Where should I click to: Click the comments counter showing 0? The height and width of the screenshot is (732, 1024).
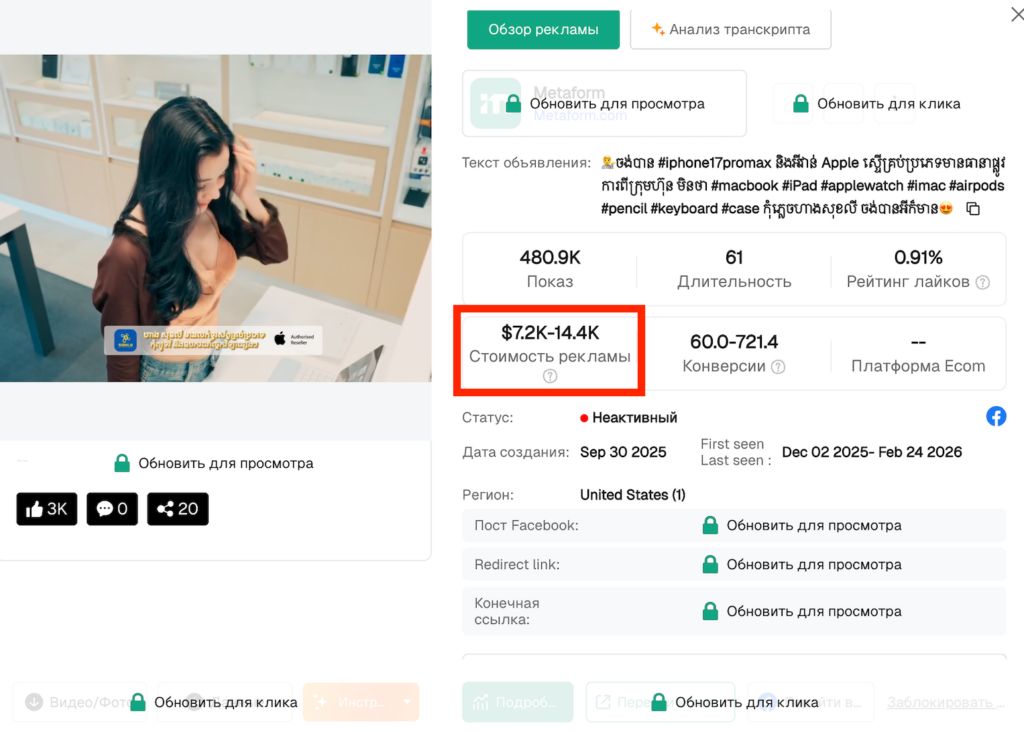(x=112, y=509)
